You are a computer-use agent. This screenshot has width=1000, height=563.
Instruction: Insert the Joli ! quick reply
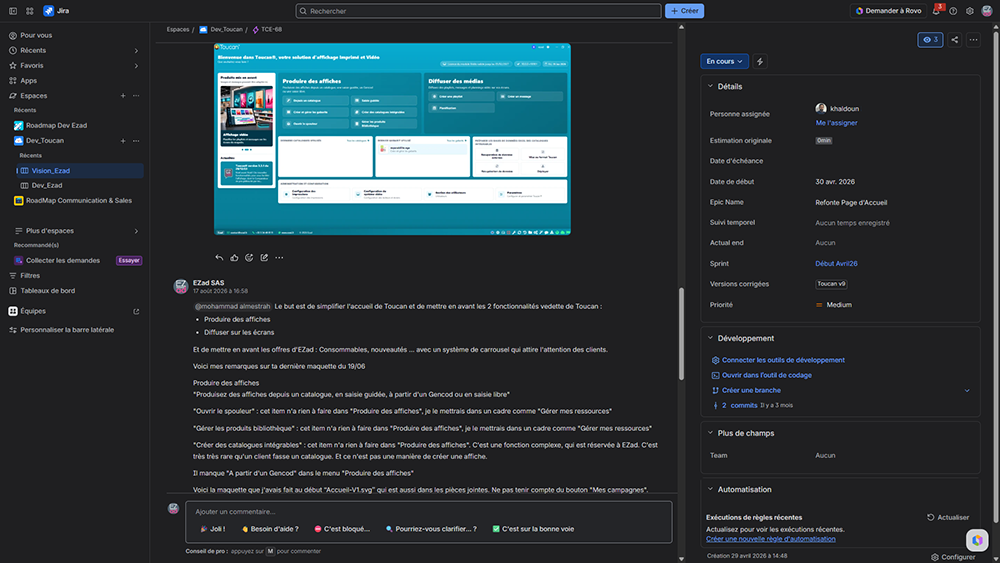click(x=213, y=529)
